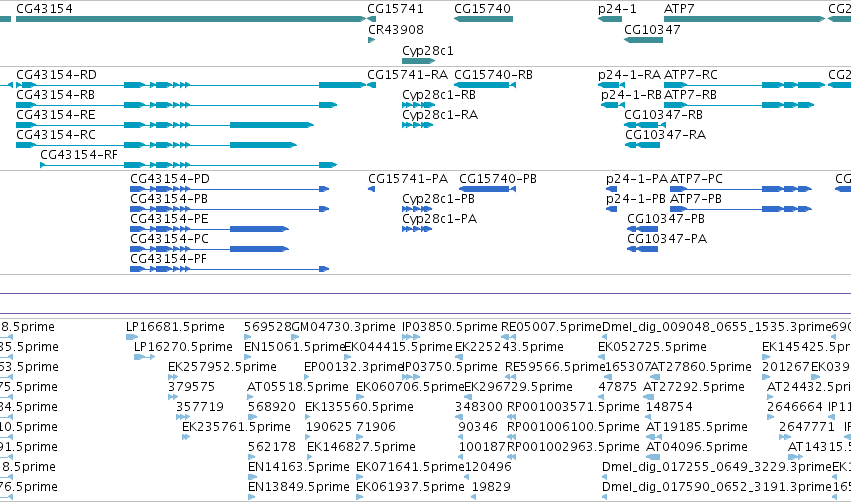Select Dmel_dig_017255_0649_3229.3prime feature
Screen dimensions: 851x502
pyautogui.click(x=605, y=477)
